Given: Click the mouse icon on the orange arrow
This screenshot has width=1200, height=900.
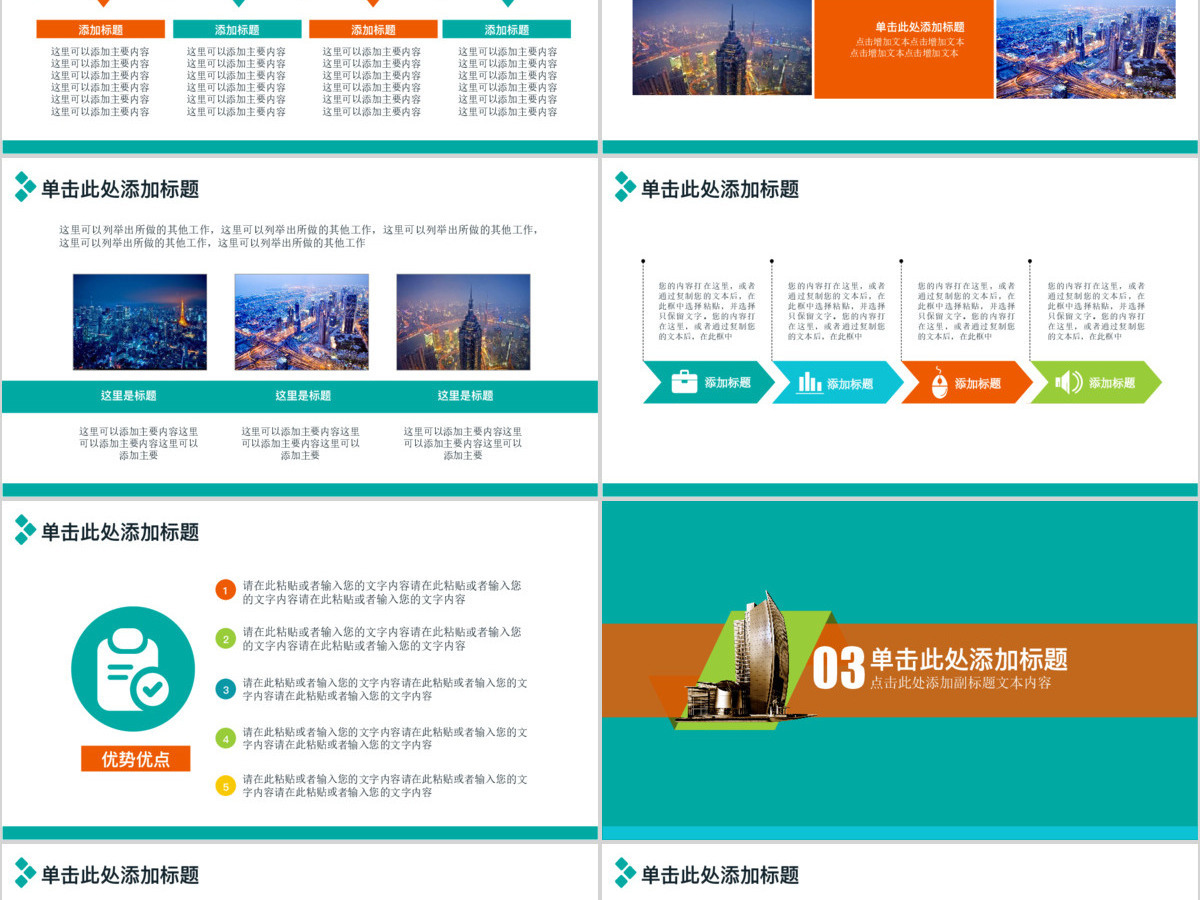Looking at the screenshot, I should [939, 383].
